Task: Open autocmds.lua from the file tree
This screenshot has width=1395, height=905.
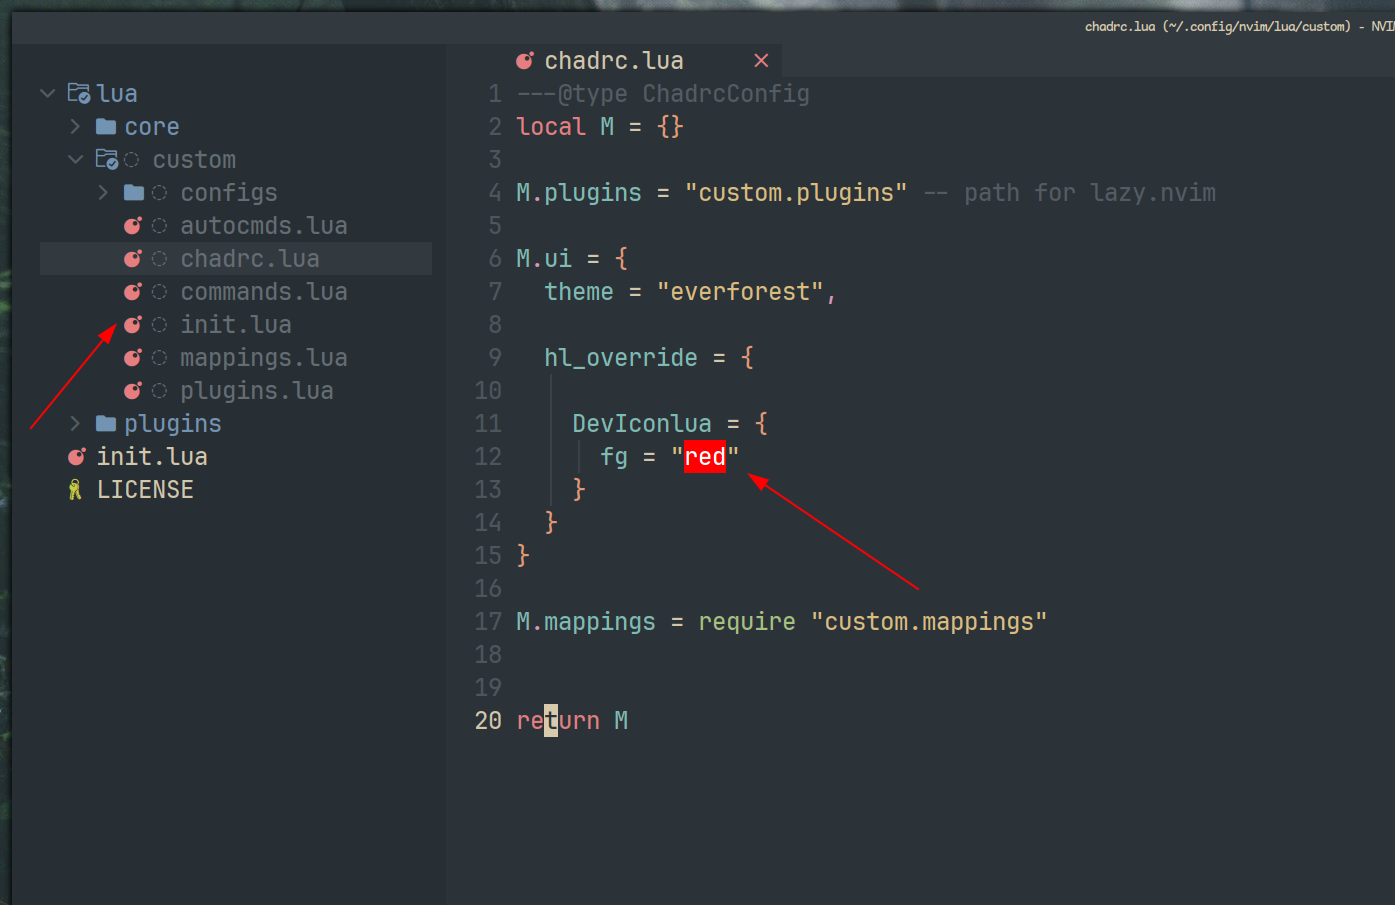Action: [x=264, y=226]
